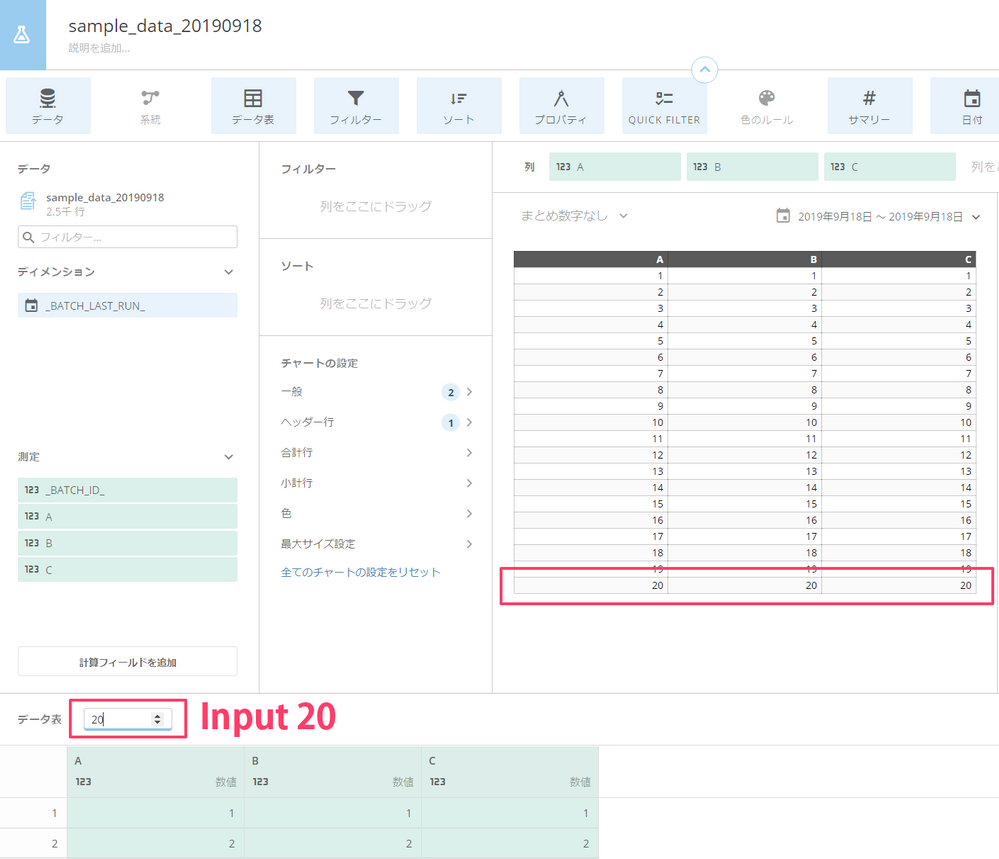Viewport: 999px width, 859px height.
Task: Toggle the データ表 view
Action: tap(253, 105)
